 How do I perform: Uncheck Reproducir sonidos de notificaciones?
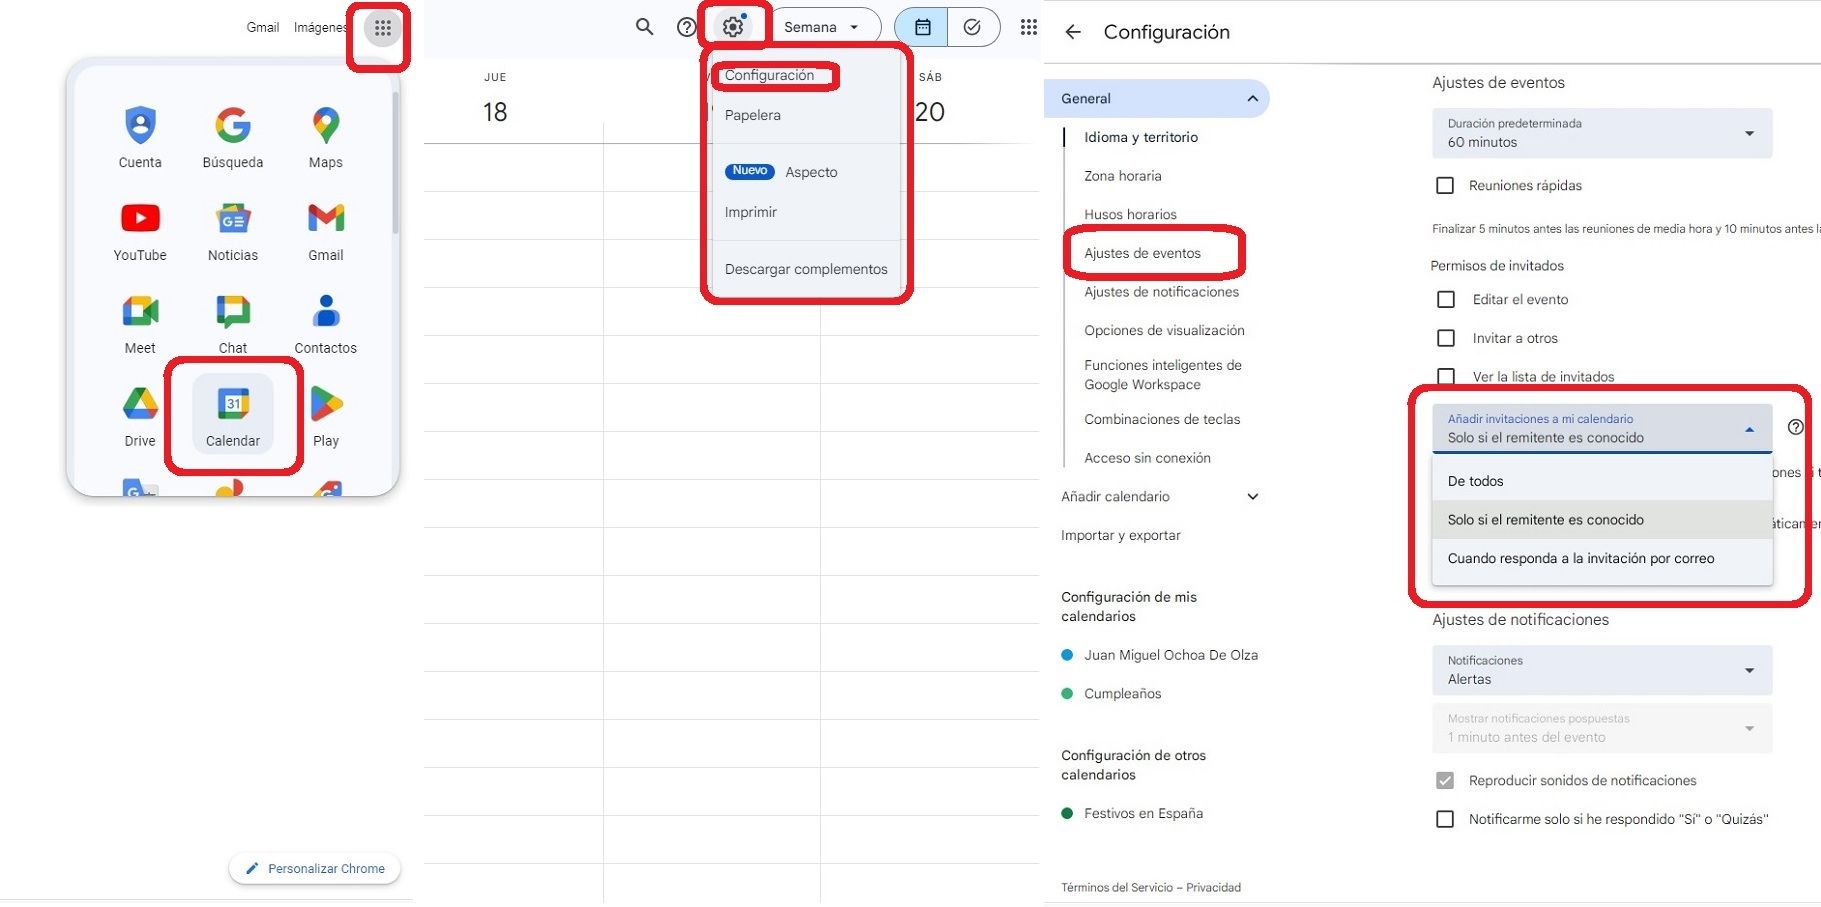(1444, 780)
